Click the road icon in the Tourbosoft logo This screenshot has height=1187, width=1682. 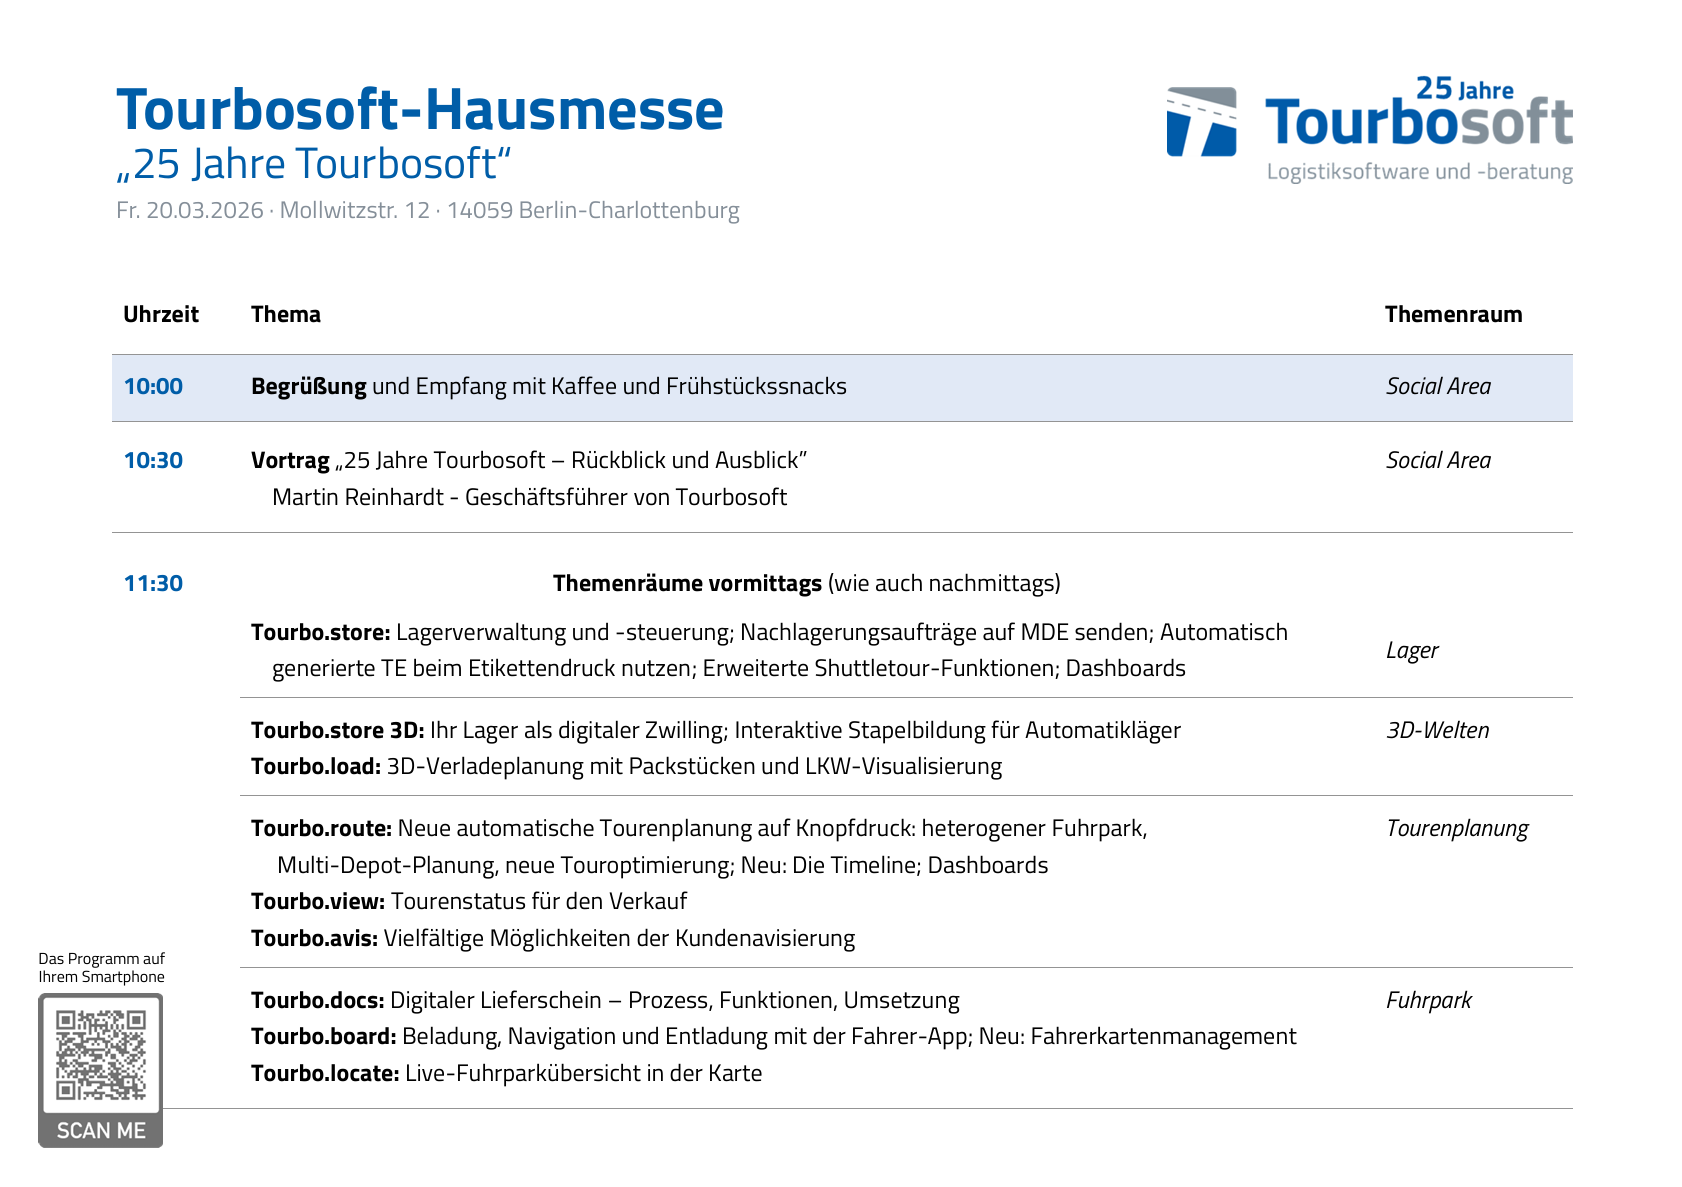(x=1201, y=122)
